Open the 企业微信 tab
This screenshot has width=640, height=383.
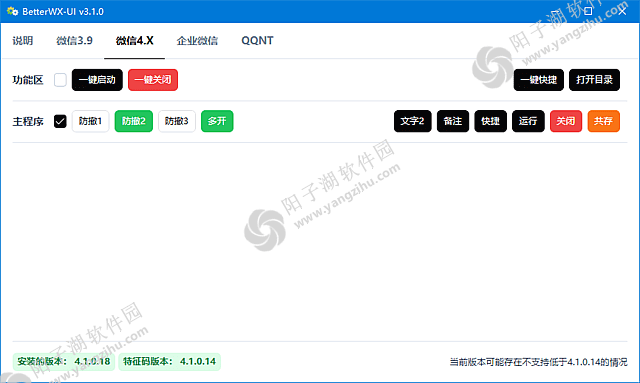197,40
